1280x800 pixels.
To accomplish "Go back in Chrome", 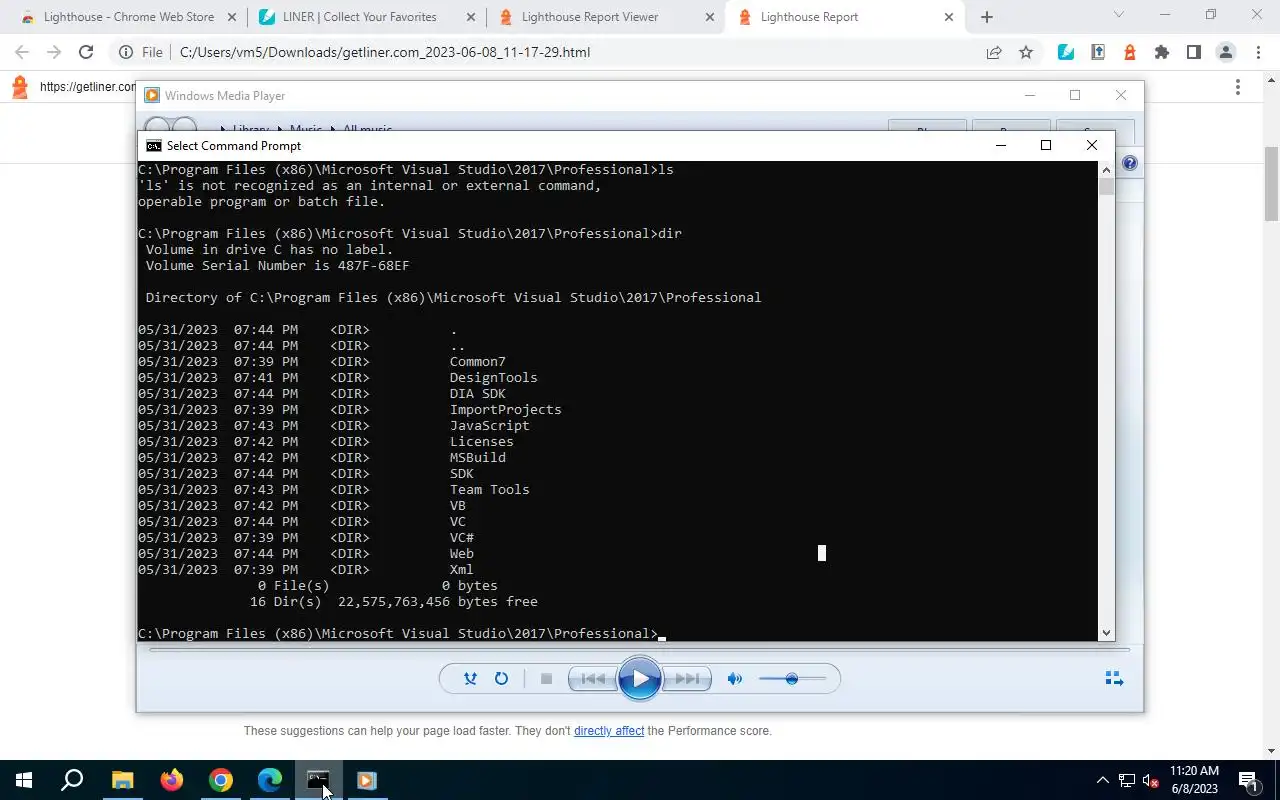I will click(x=22, y=52).
